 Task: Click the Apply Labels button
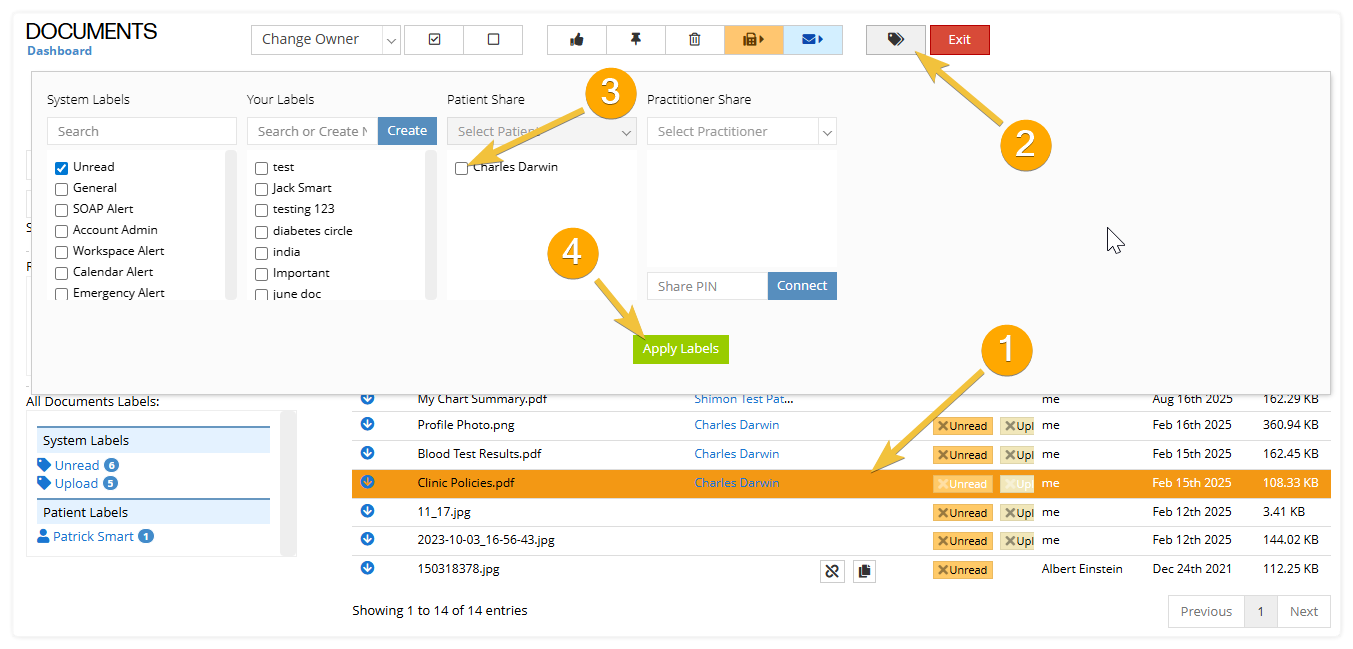[681, 349]
